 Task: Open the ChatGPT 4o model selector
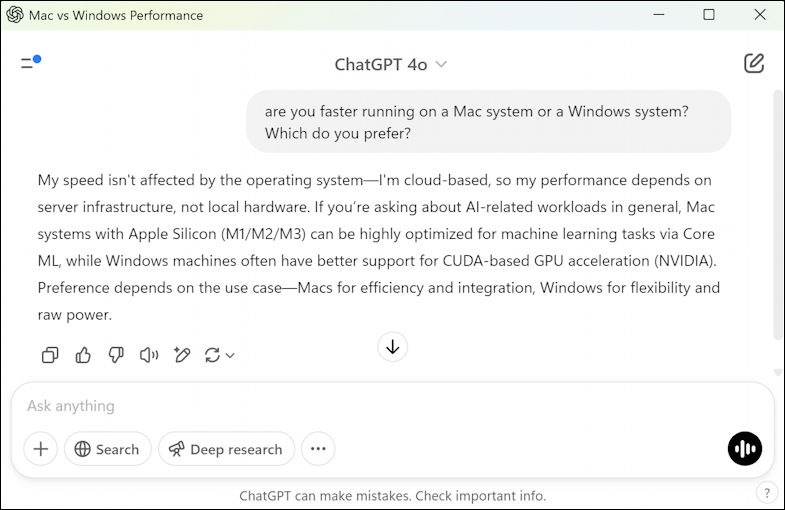point(391,65)
